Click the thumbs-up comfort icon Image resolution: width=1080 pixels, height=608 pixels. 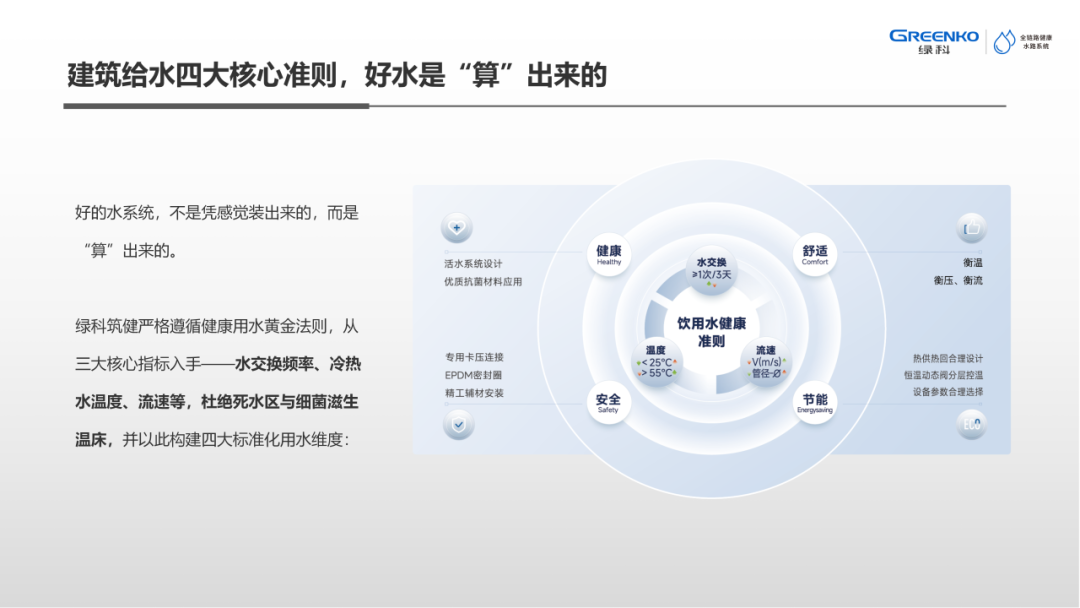pos(971,227)
